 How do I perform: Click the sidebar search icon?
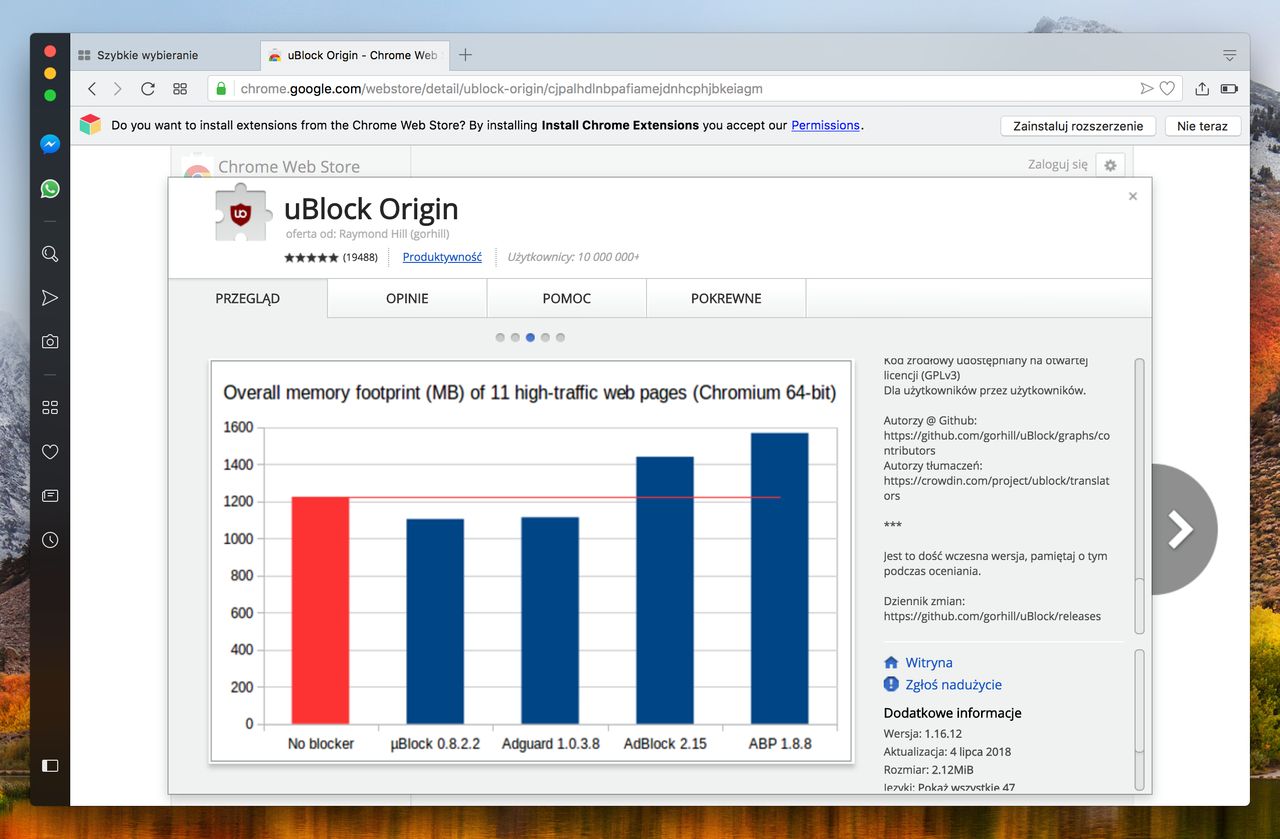pos(50,254)
